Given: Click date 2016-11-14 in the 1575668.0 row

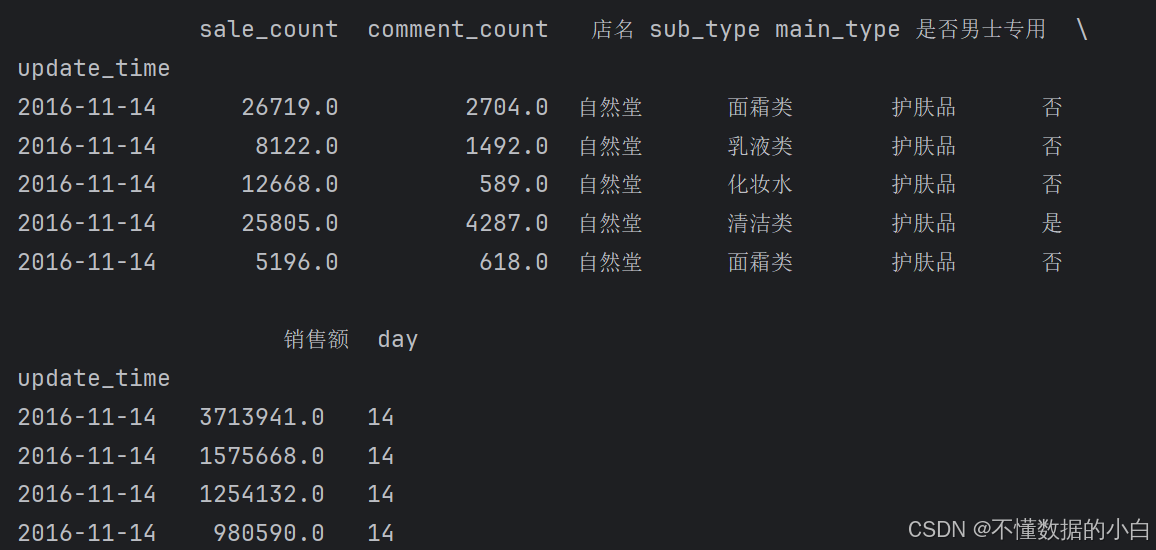Looking at the screenshot, I should pos(87,456).
